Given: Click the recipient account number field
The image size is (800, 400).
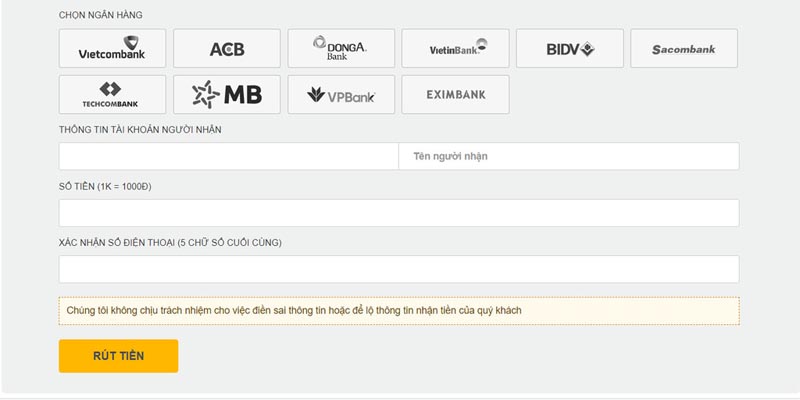Looking at the screenshot, I should point(228,156).
